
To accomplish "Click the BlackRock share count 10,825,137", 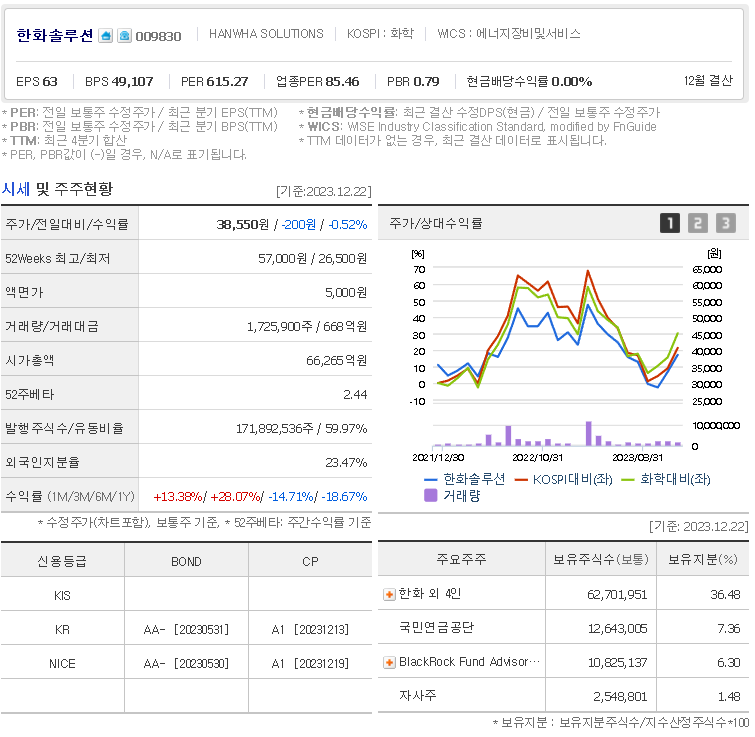I will tap(617, 663).
